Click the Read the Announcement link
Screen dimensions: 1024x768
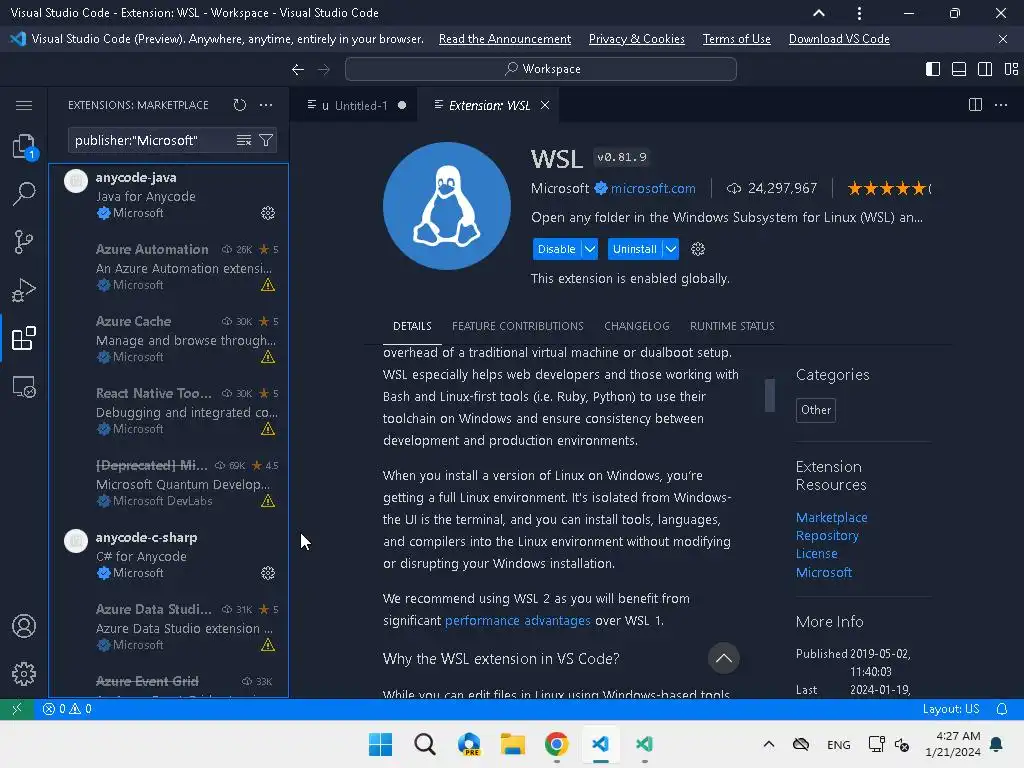coord(505,39)
